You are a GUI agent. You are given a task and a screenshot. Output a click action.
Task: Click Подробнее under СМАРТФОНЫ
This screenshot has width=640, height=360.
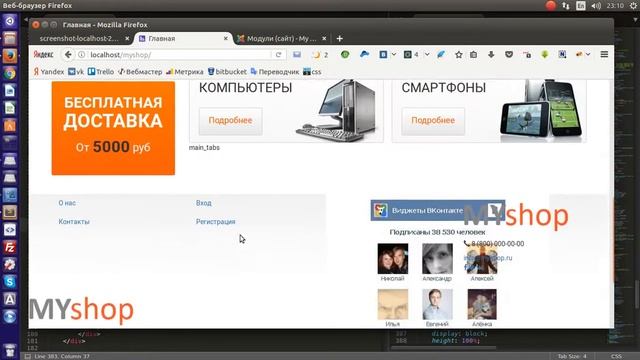point(433,120)
